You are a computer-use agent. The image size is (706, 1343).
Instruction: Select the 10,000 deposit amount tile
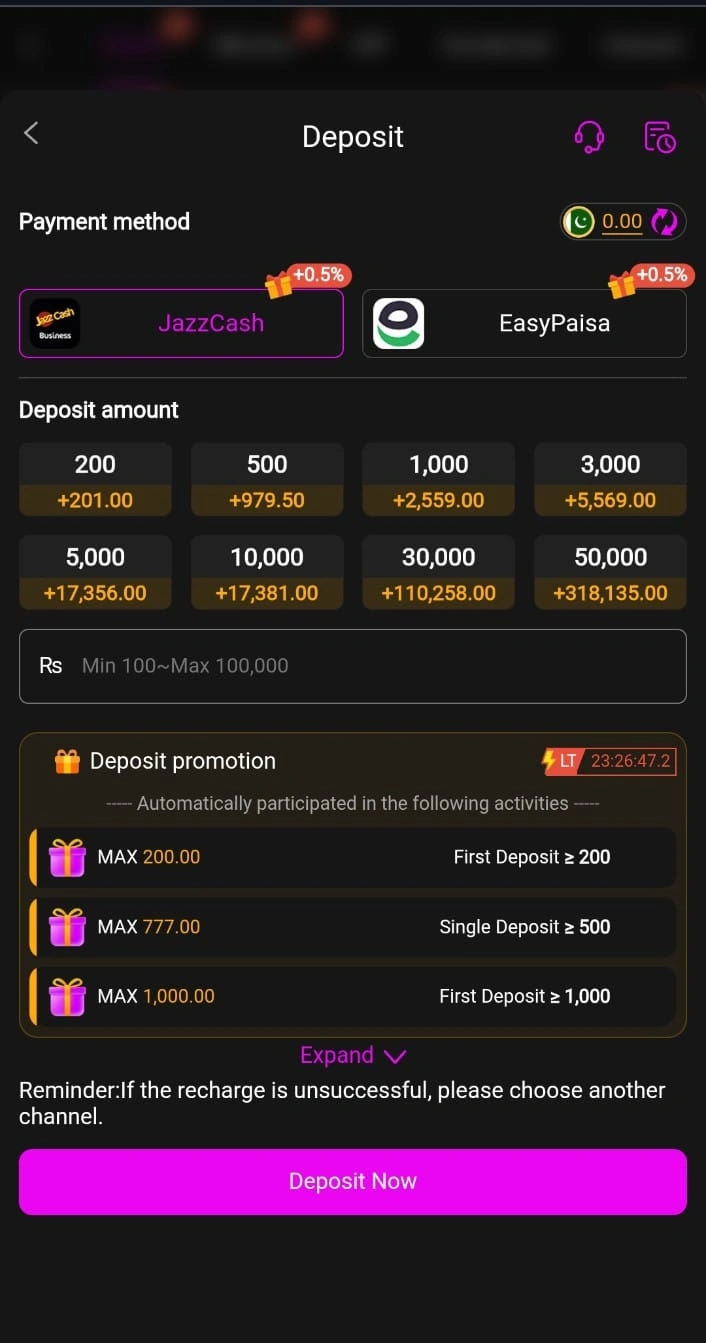[267, 573]
